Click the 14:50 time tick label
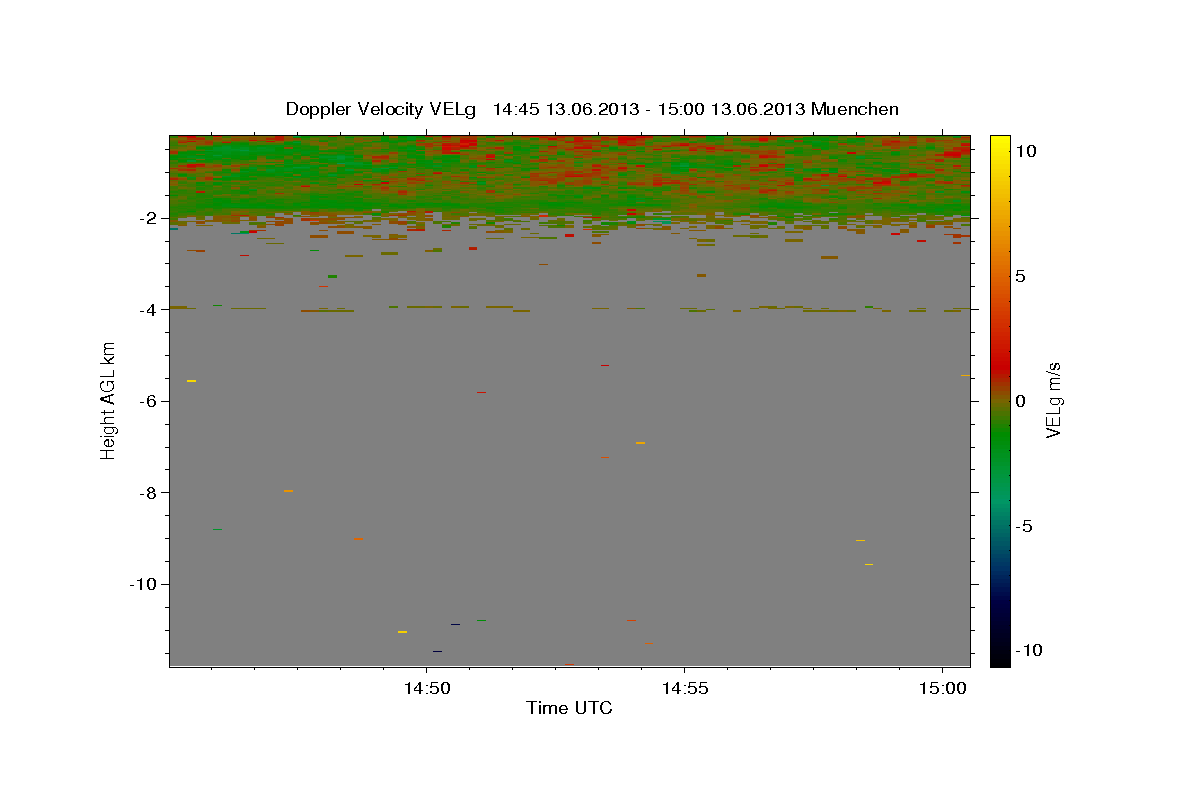Viewport: 1200px width, 800px height. [x=427, y=689]
